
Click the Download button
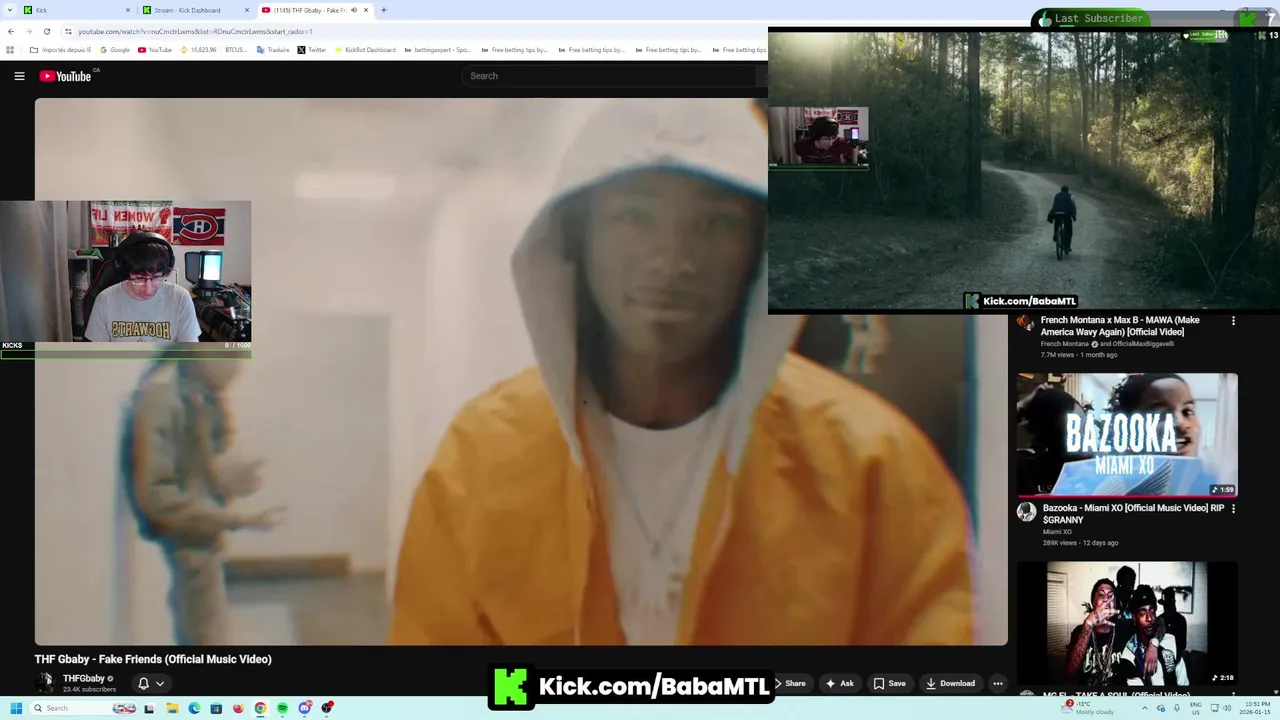(950, 684)
